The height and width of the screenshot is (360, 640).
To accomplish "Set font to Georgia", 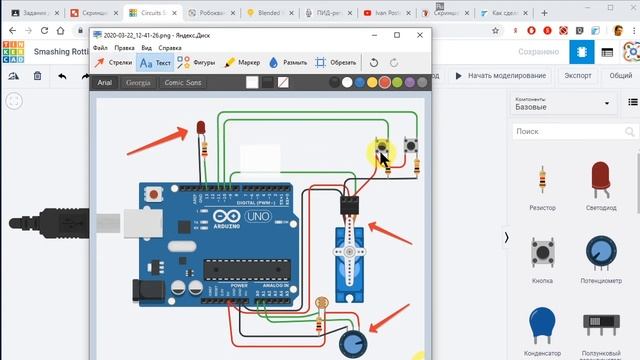I will point(138,82).
